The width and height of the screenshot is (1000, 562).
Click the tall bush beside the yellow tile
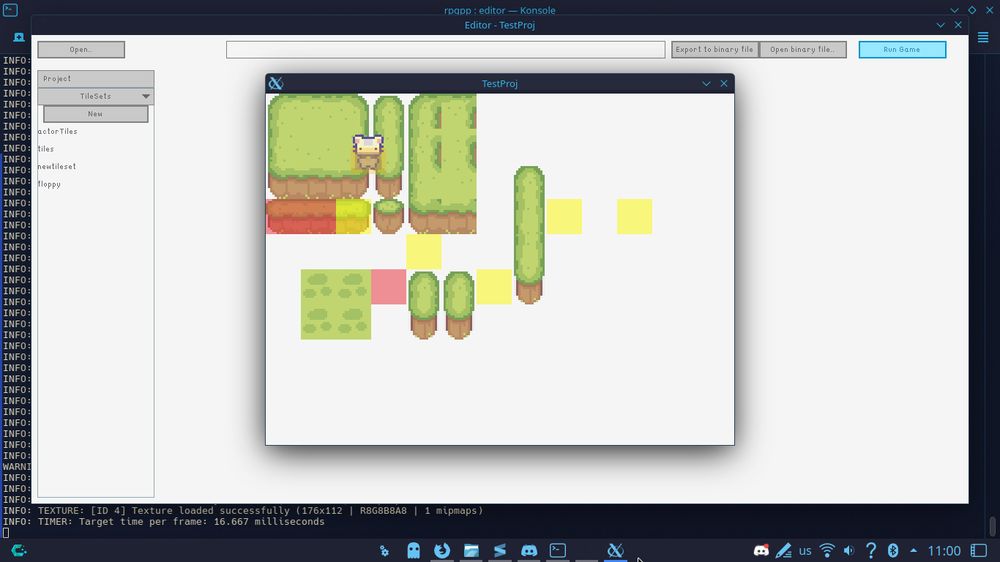pos(529,234)
